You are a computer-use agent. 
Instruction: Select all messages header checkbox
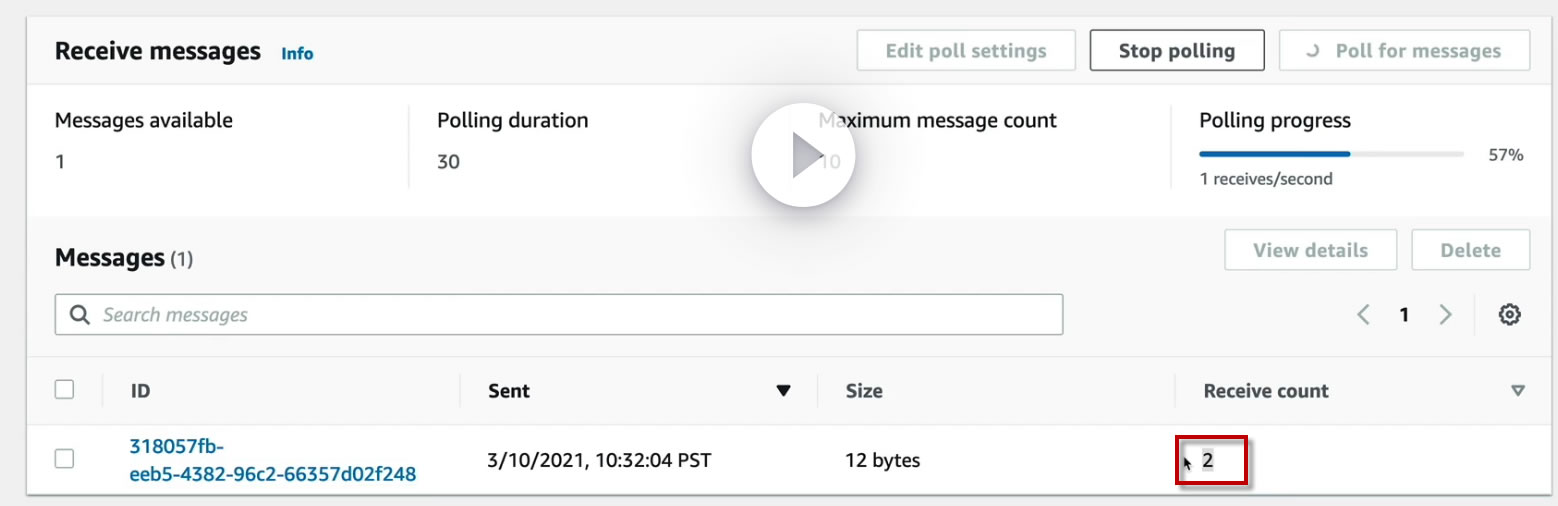[64, 390]
